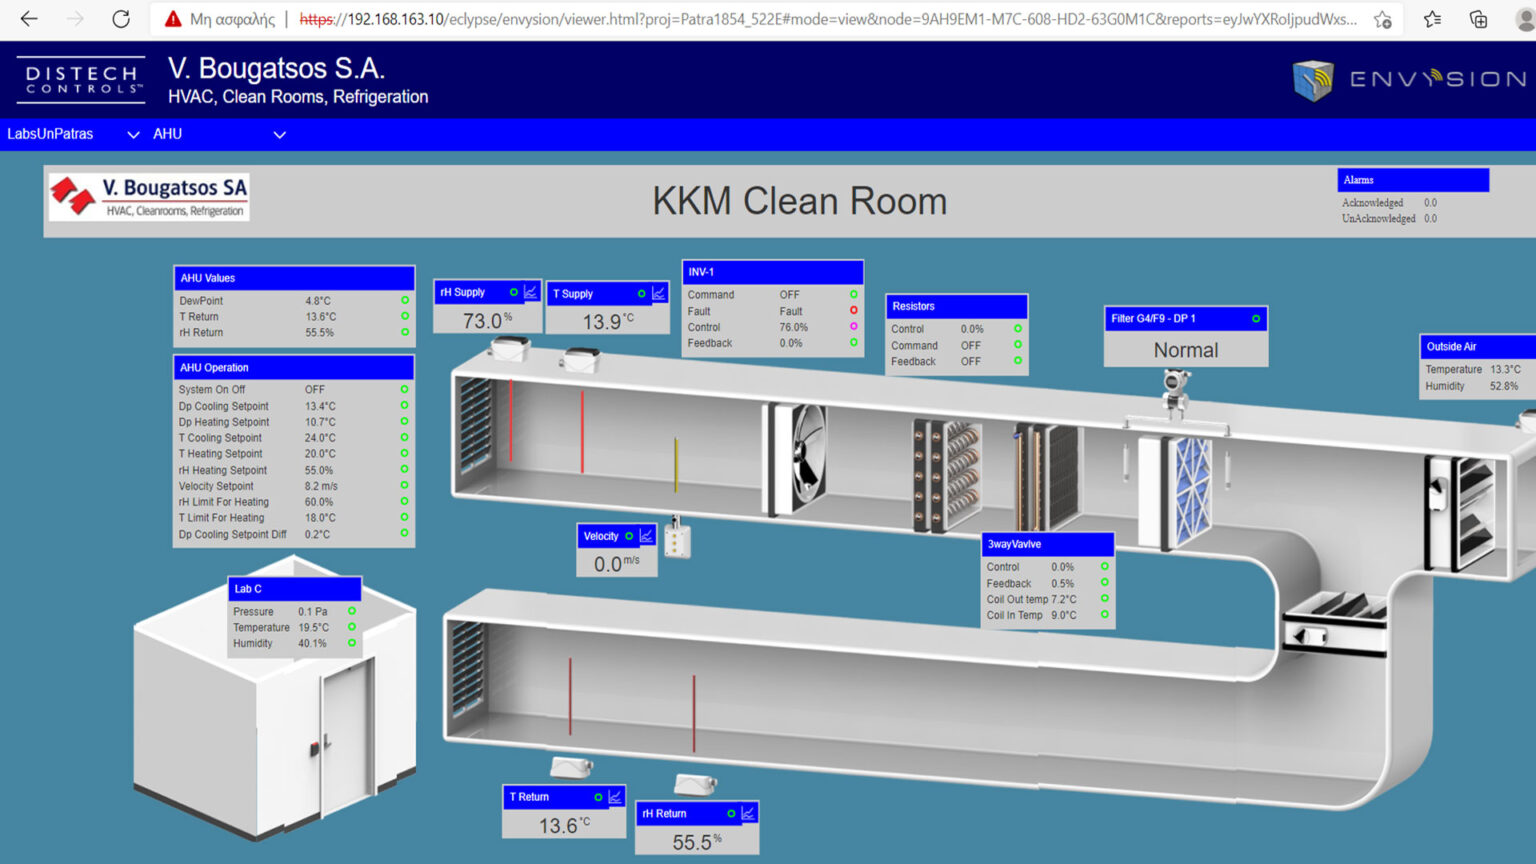
Task: Click INV-1 Control magenta indicator
Action: [x=854, y=326]
